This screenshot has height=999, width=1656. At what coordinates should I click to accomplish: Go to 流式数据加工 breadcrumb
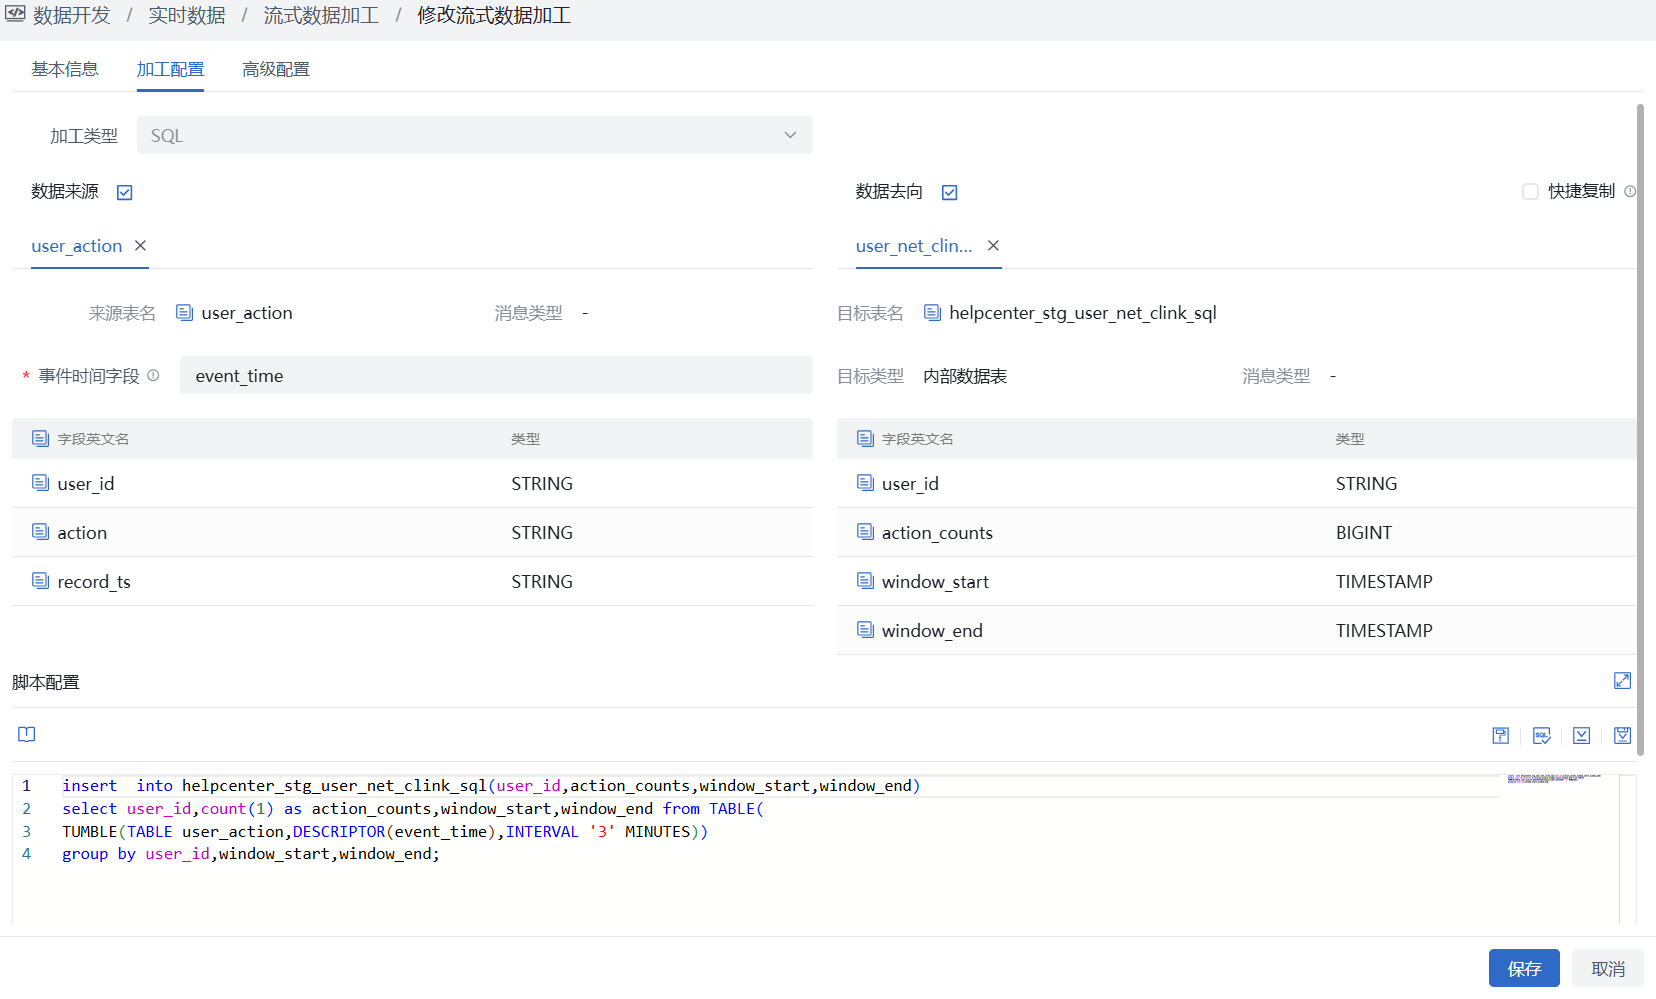click(321, 15)
